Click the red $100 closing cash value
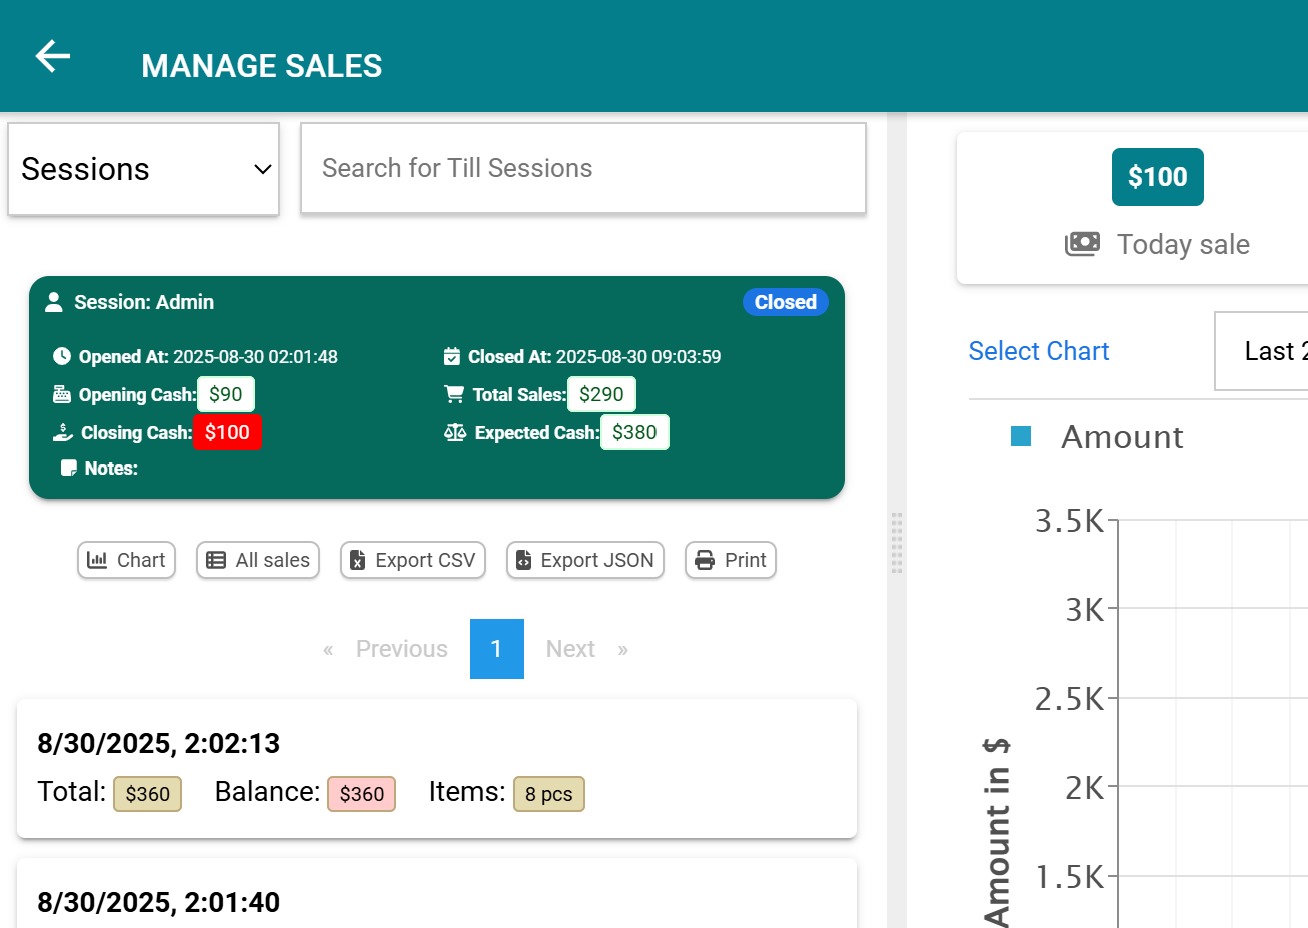This screenshot has width=1308, height=928. click(x=227, y=432)
